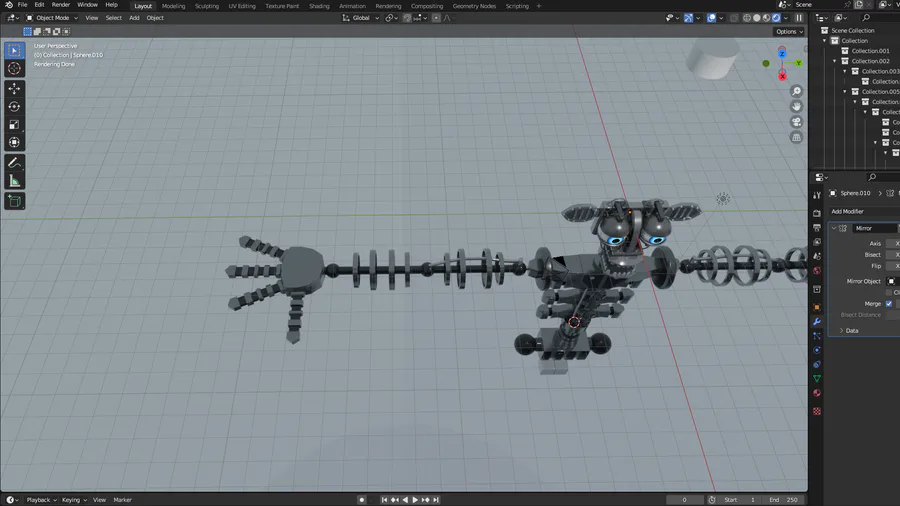Viewport: 900px width, 506px height.
Task: Select the Move tool
Action: click(x=14, y=88)
